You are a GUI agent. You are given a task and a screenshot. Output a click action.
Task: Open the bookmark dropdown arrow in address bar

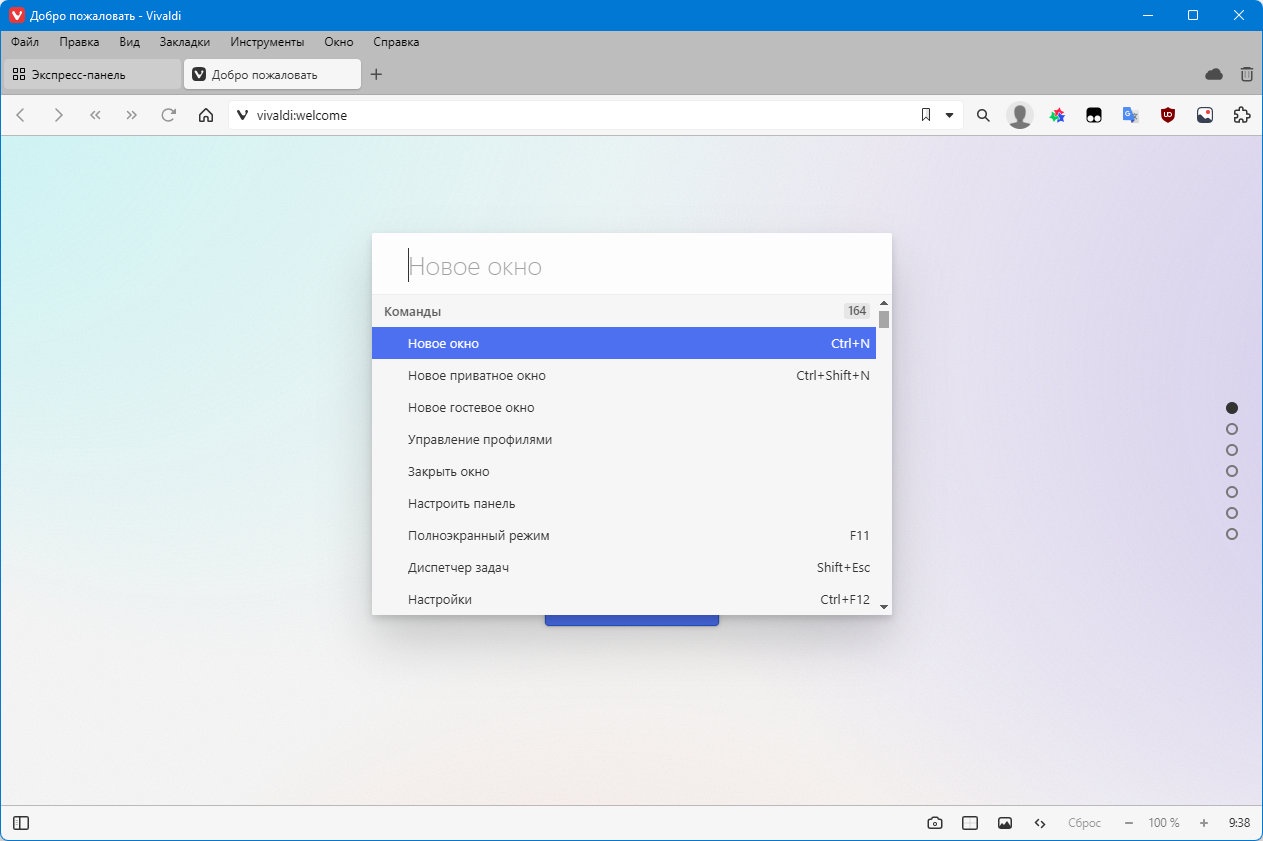point(949,115)
